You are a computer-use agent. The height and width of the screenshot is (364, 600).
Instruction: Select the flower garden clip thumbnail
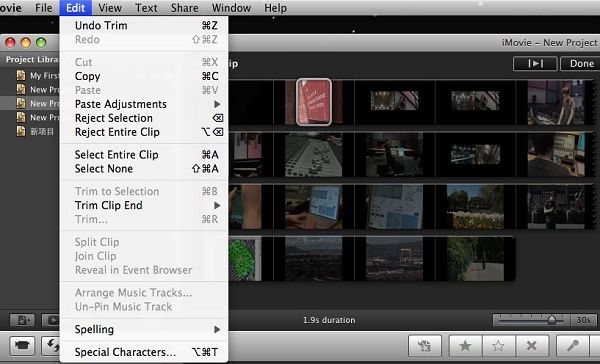[x=475, y=207]
